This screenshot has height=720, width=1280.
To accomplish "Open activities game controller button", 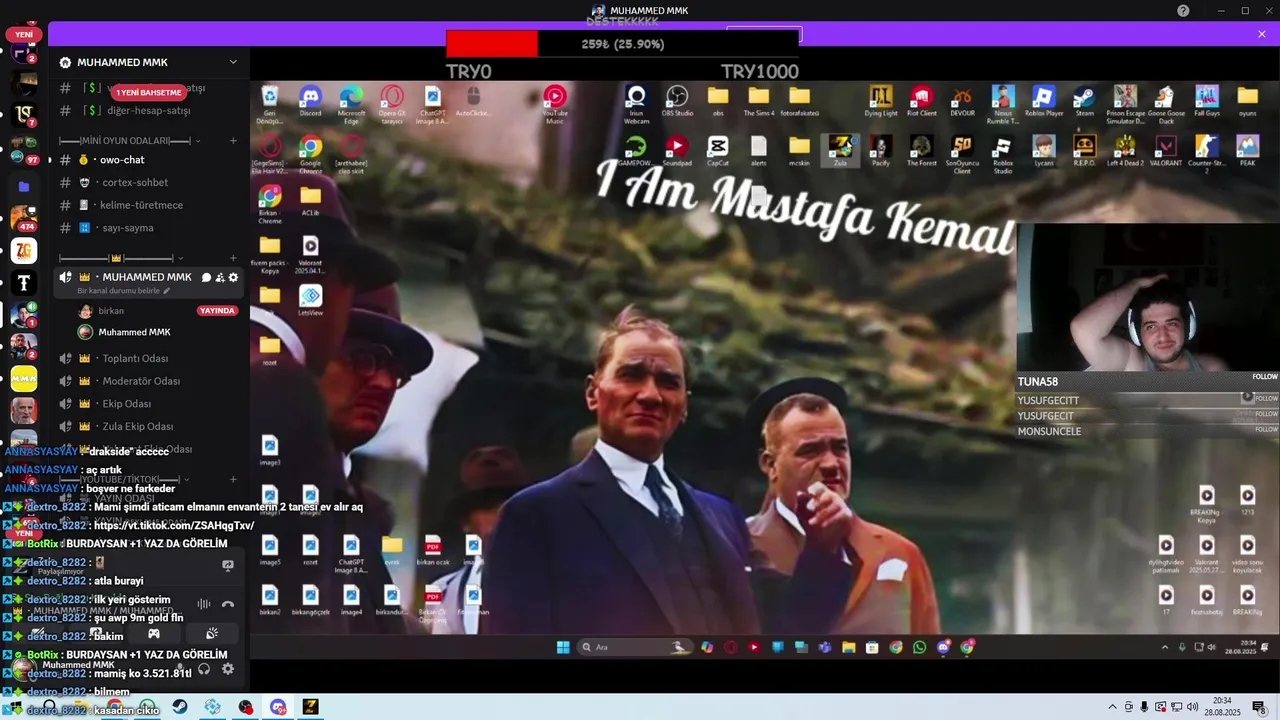I will [x=154, y=634].
